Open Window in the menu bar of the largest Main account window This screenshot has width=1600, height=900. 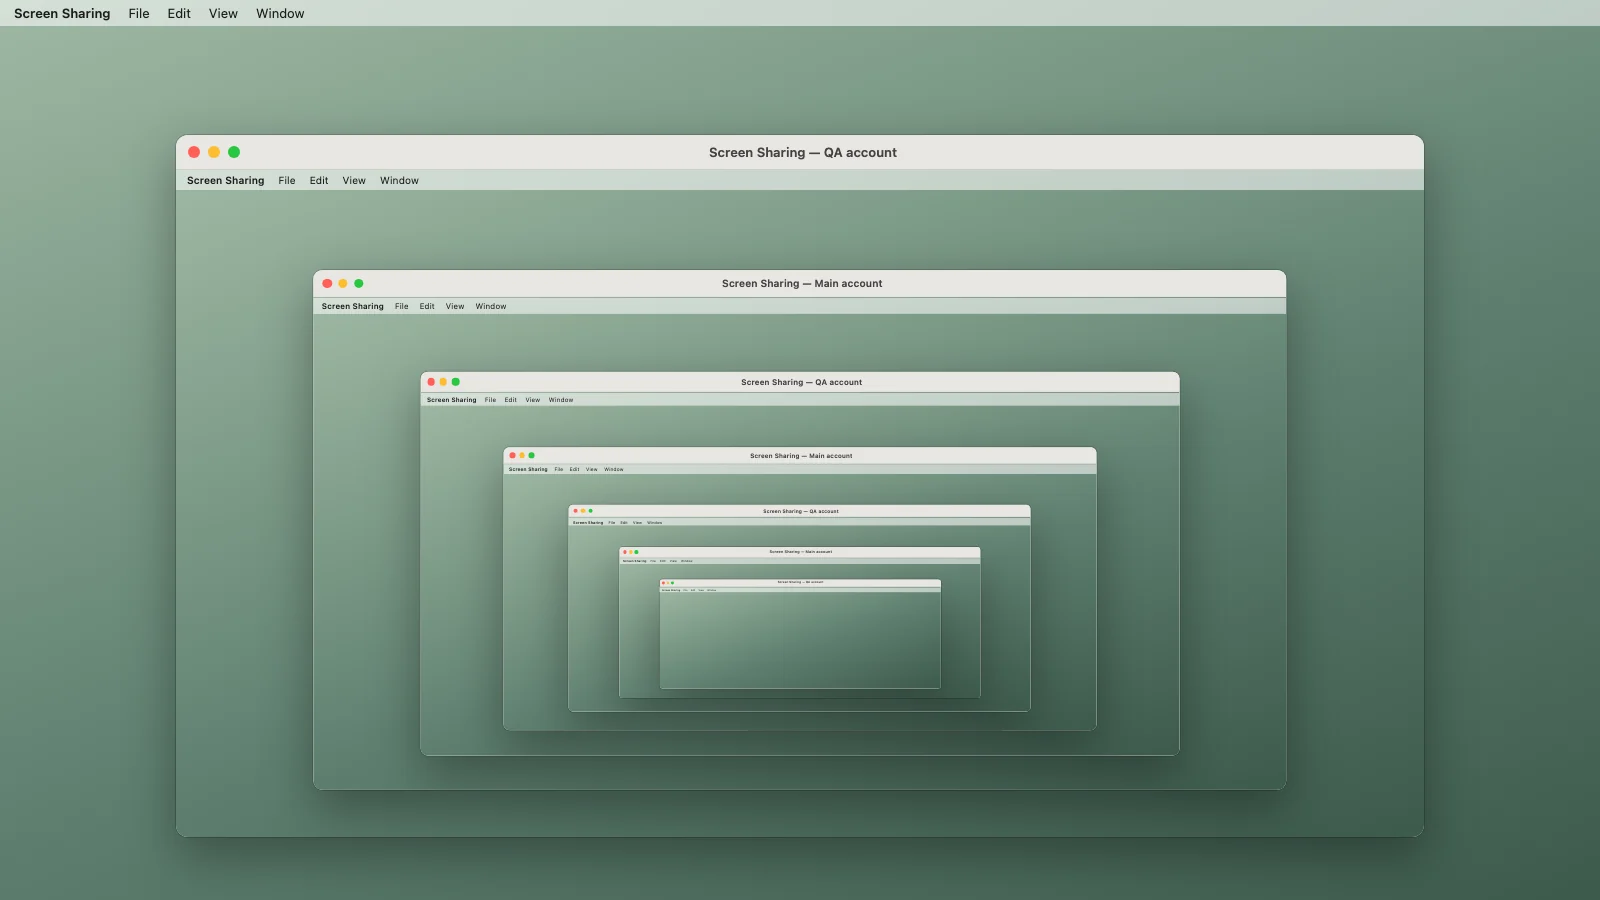[x=491, y=306]
